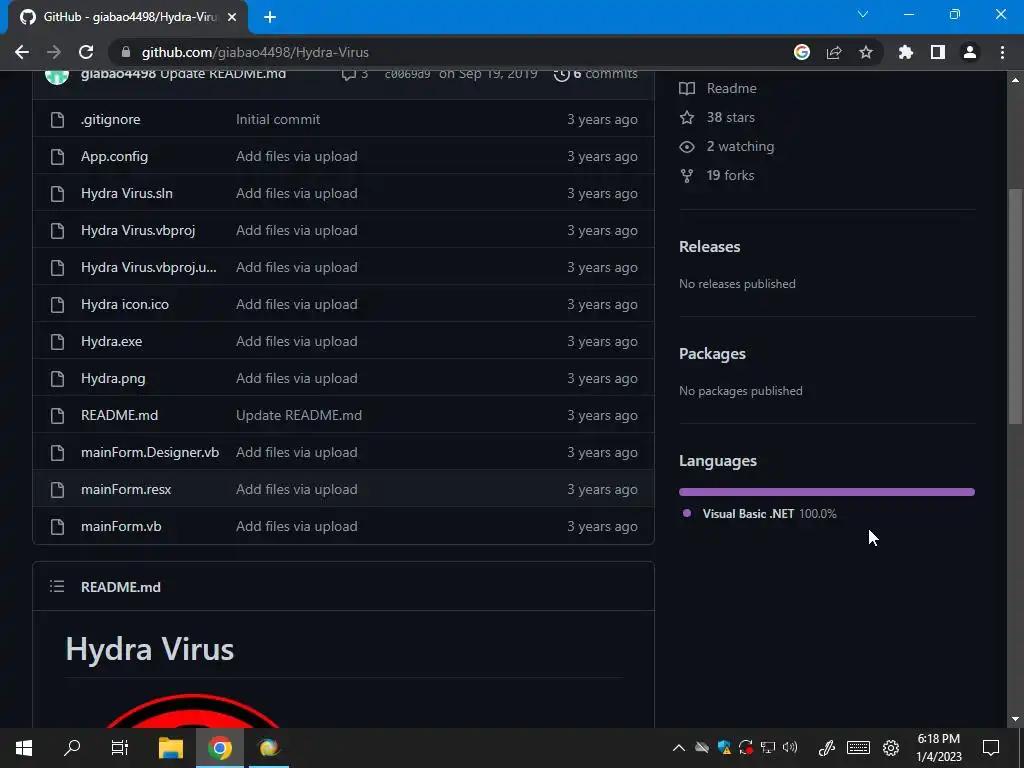Click the Initial commit message
The height and width of the screenshot is (768, 1024).
(278, 119)
